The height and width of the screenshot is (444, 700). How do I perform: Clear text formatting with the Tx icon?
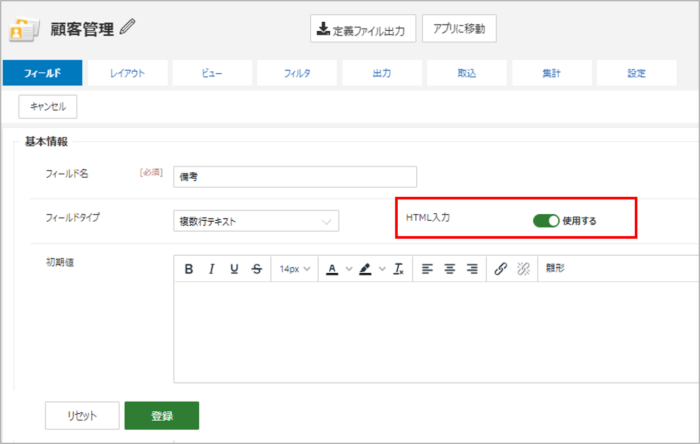pos(398,269)
